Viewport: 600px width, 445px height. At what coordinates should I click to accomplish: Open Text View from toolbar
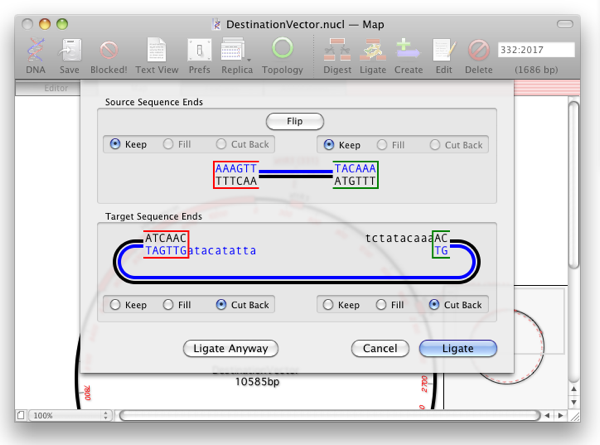(157, 55)
